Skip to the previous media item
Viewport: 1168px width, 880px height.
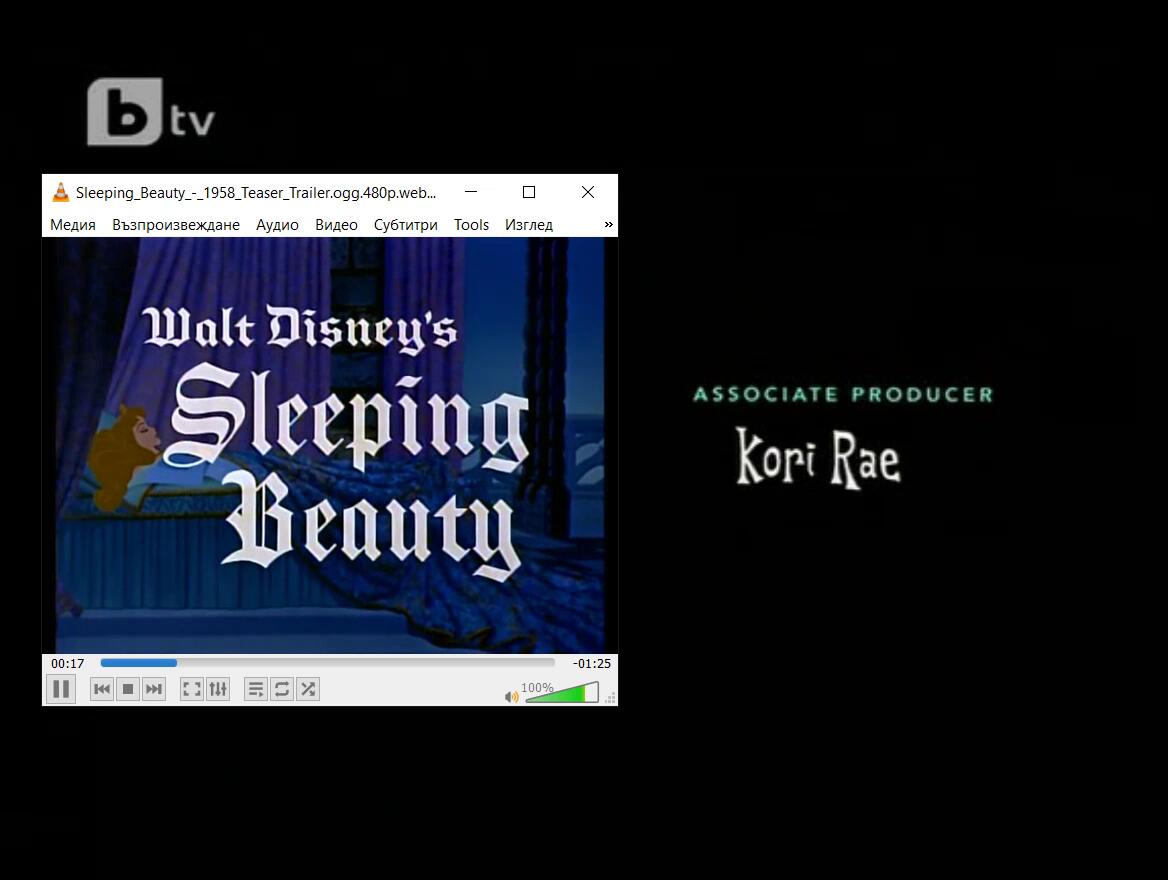pos(102,689)
